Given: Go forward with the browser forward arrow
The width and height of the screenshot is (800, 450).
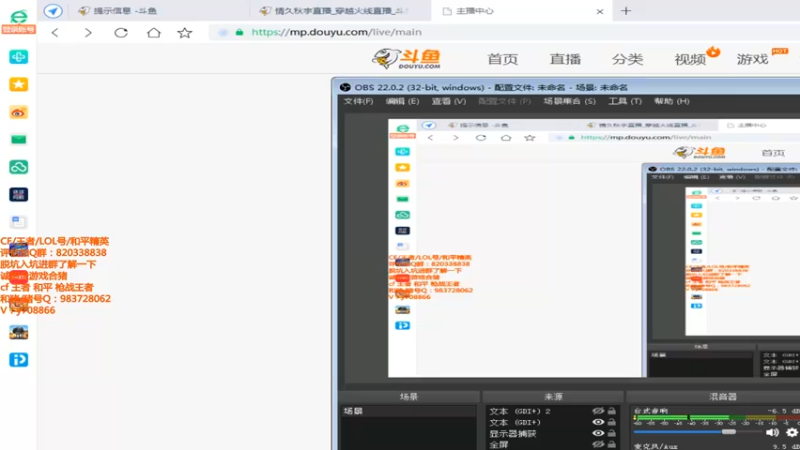Looking at the screenshot, I should tap(88, 33).
